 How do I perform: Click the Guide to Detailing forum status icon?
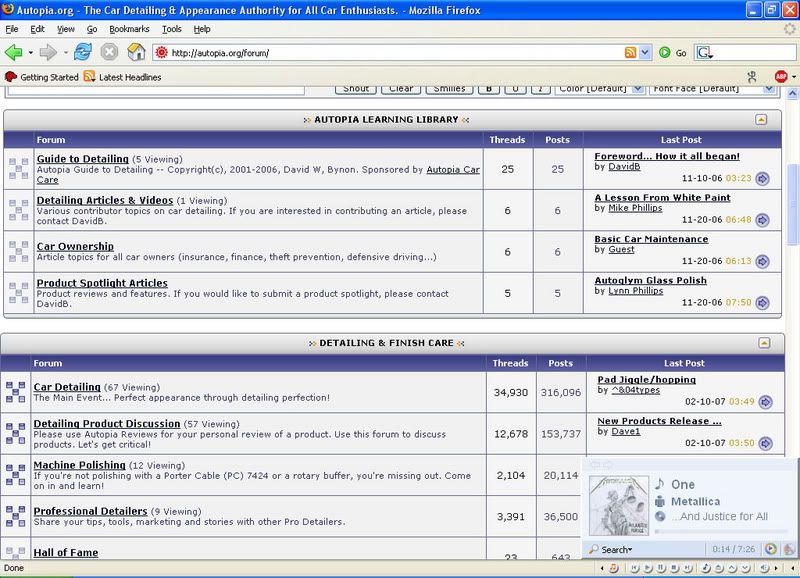pyautogui.click(x=18, y=169)
